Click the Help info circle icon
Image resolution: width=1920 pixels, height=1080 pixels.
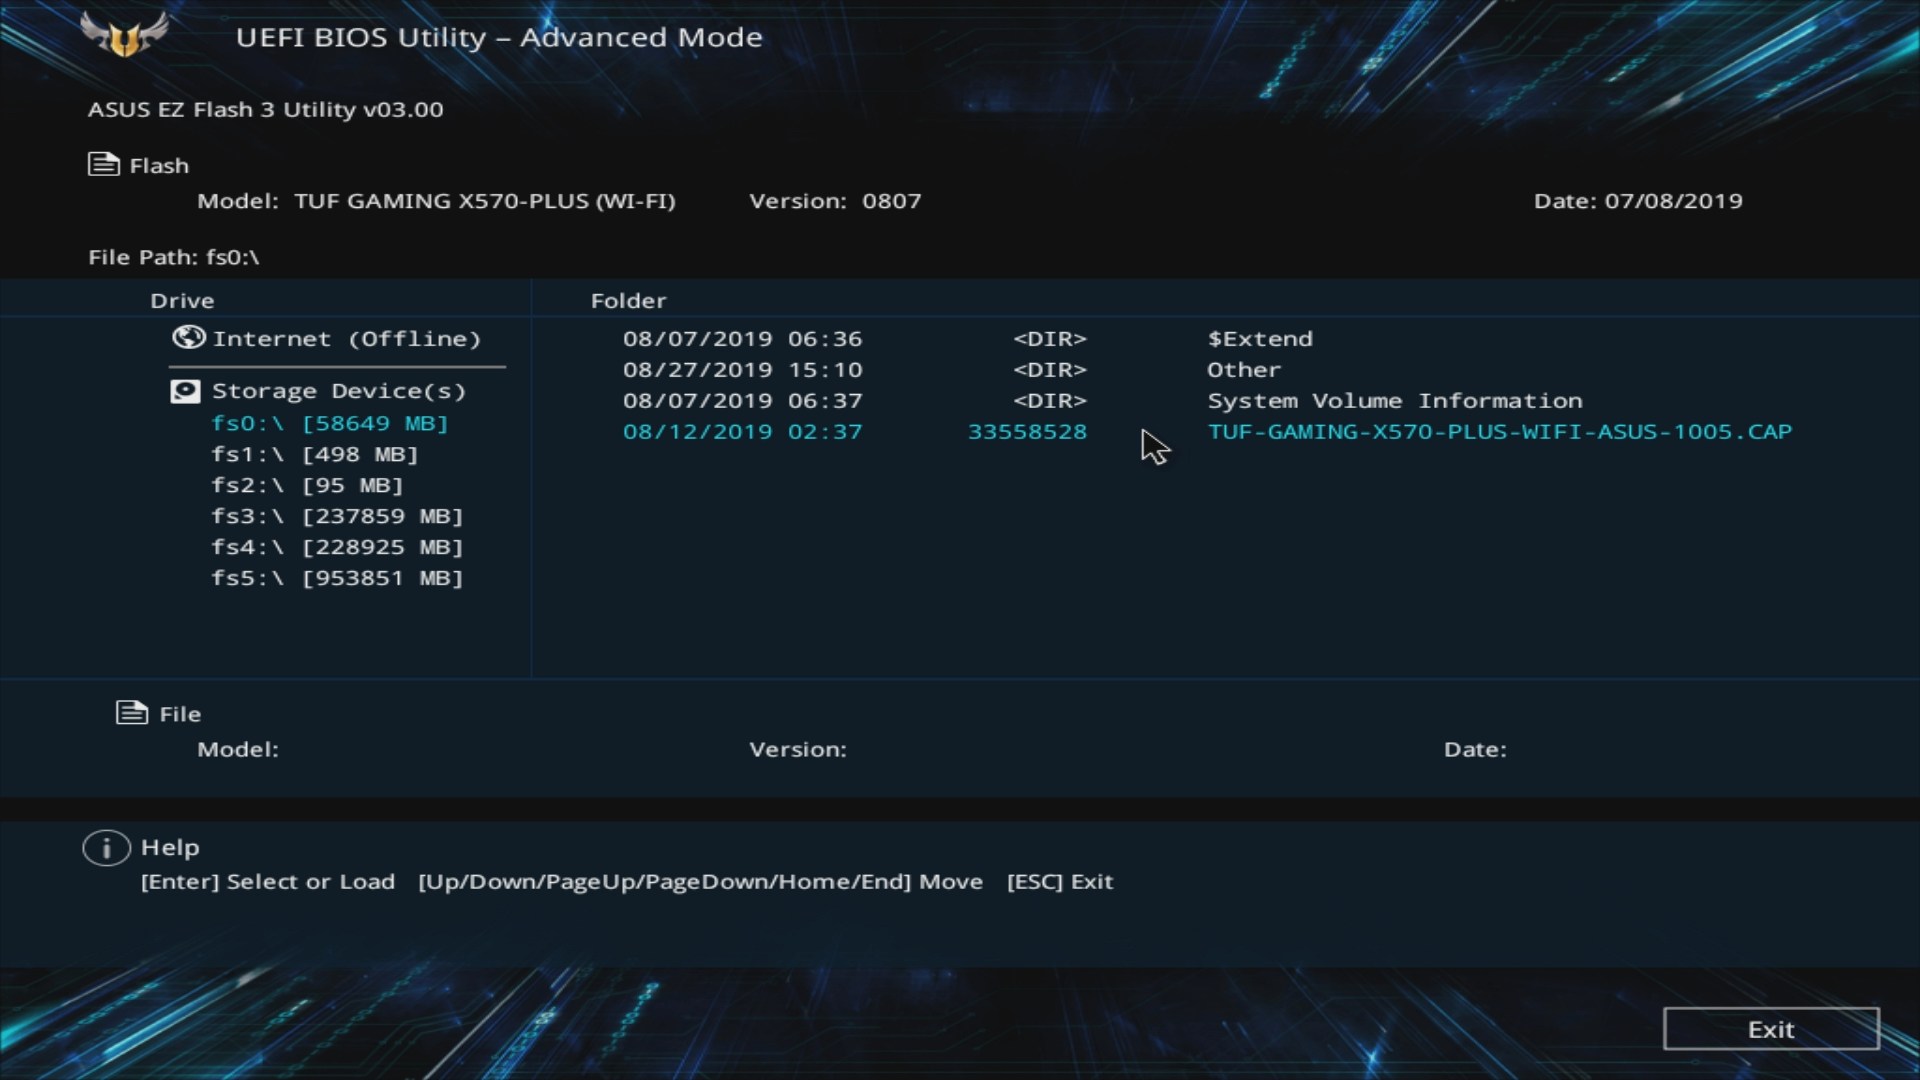point(106,848)
